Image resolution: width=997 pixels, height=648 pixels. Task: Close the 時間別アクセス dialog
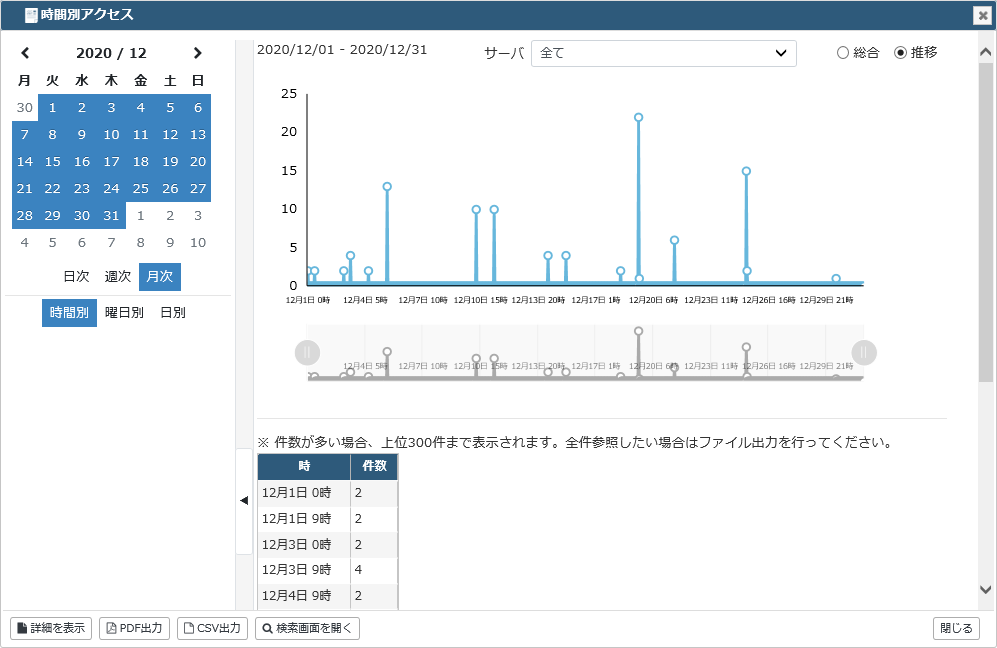pyautogui.click(x=982, y=15)
